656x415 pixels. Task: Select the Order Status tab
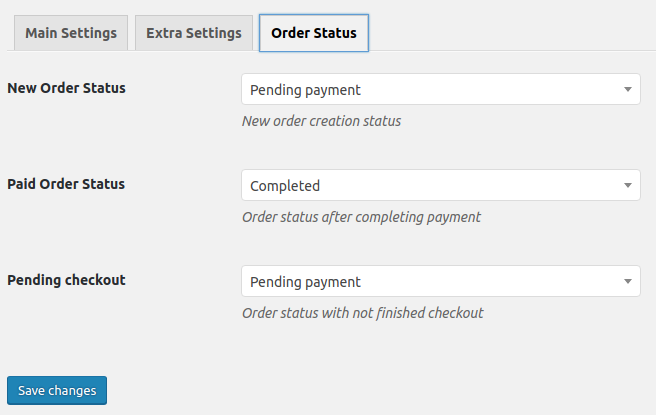314,33
